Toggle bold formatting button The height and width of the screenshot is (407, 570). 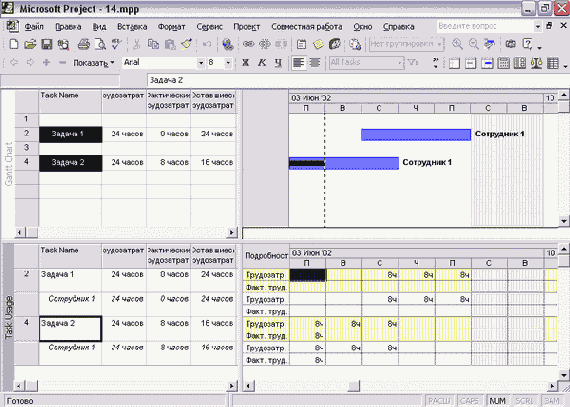click(246, 63)
